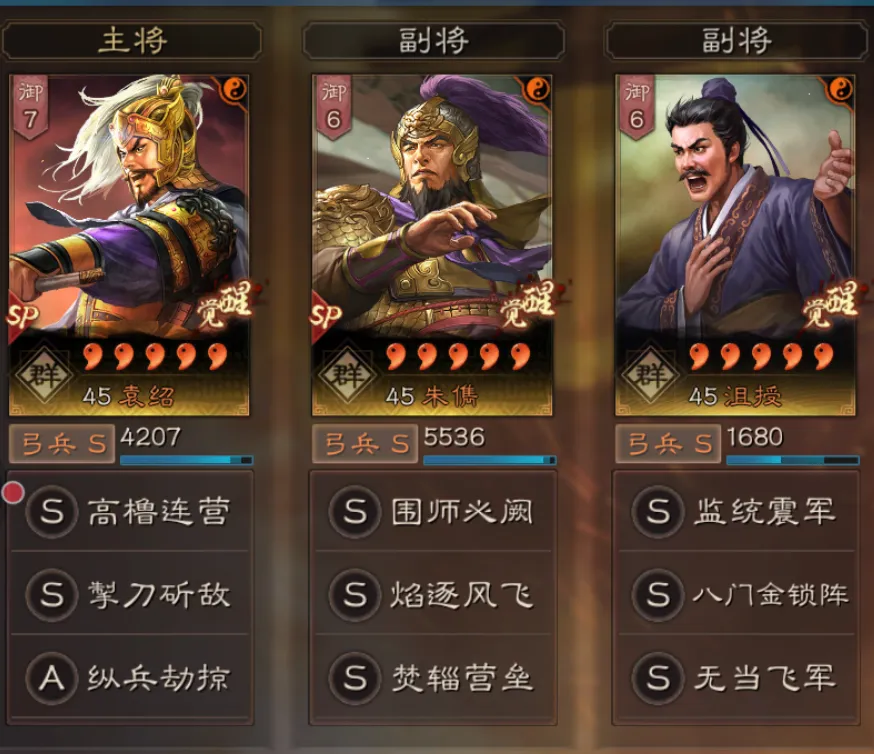Tap the 群 faction badge on 袁绍 card
874x754 pixels.
45,374
